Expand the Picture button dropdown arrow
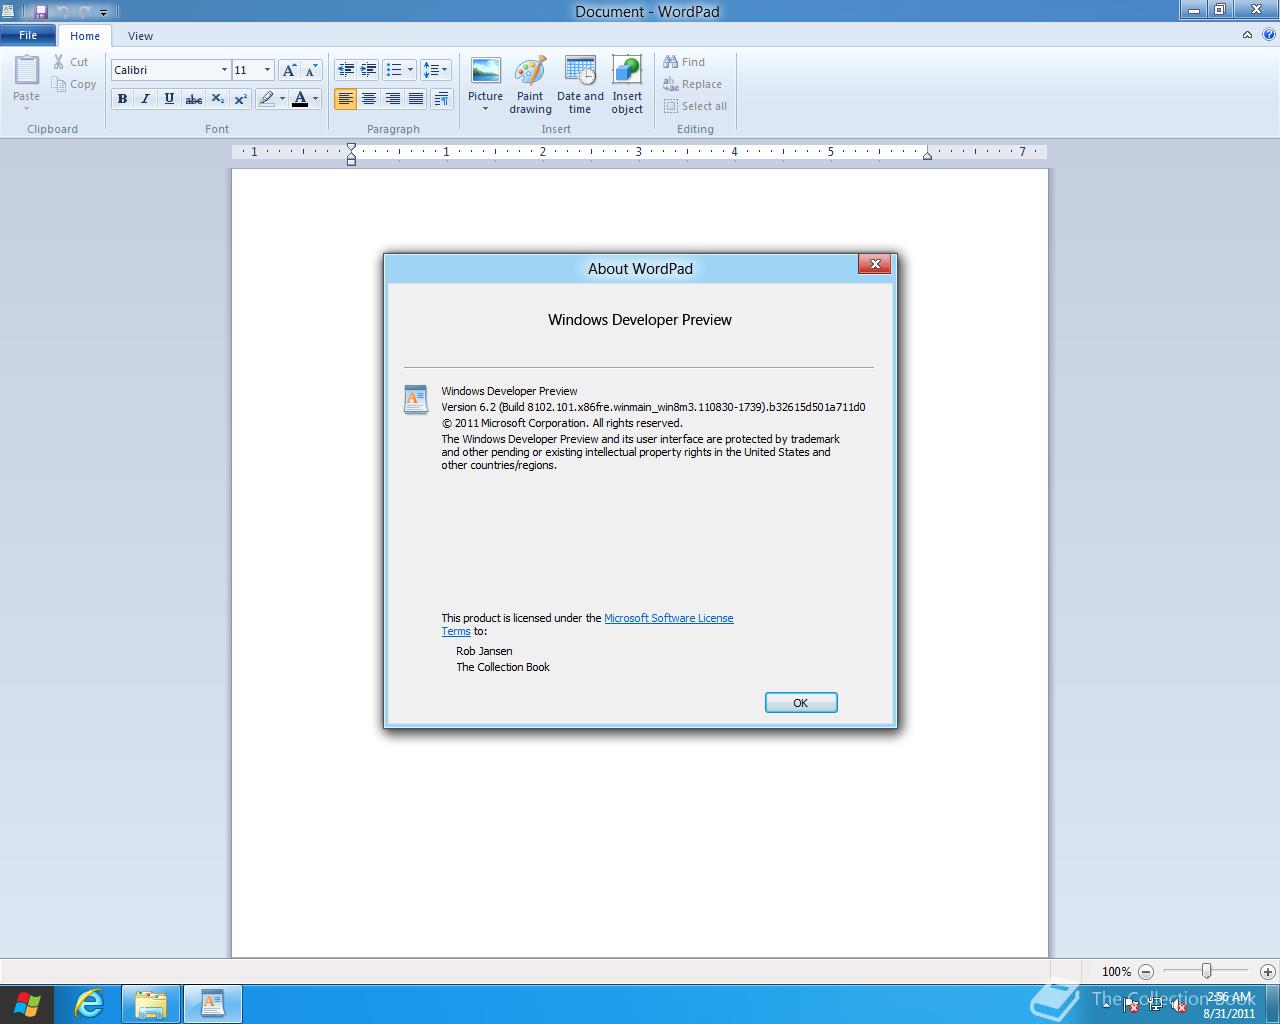The width and height of the screenshot is (1280, 1024). pos(485,109)
